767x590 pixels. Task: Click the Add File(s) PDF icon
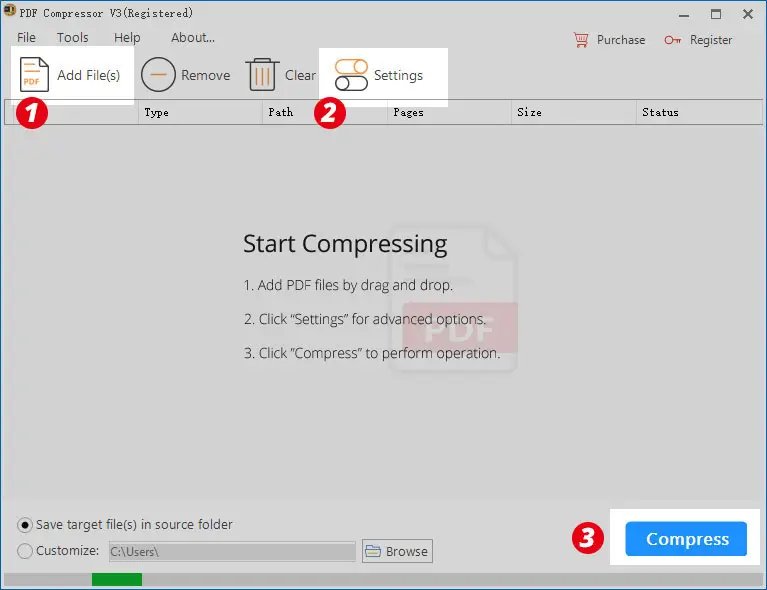pos(34,74)
